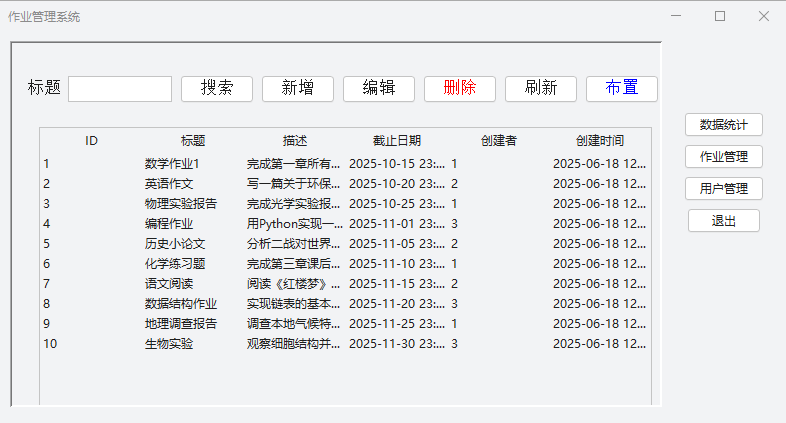This screenshot has width=786, height=423.
Task: Click ID cell 7 in table
Action: (x=47, y=284)
